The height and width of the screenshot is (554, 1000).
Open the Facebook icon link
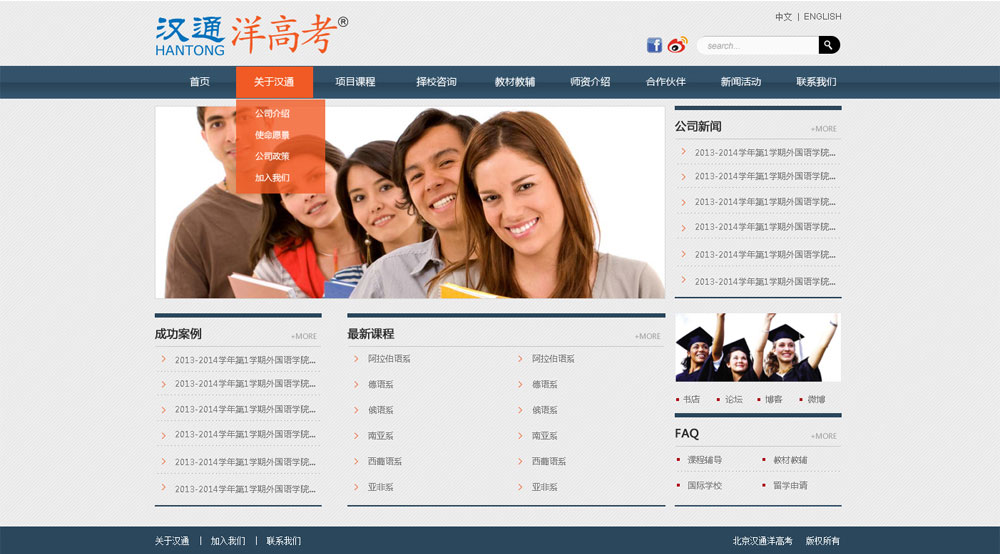tap(654, 45)
